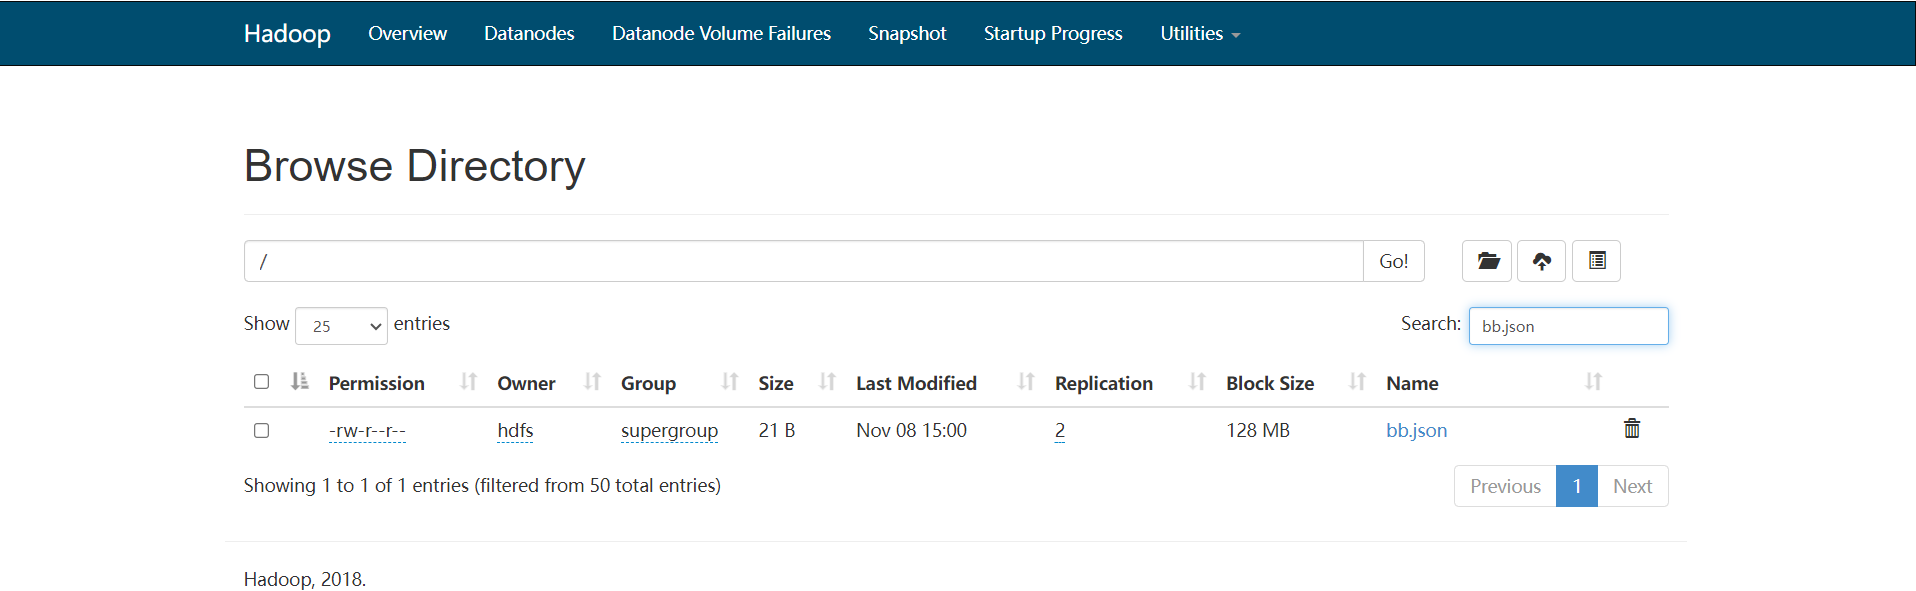Click the Previous pagination button
Image resolution: width=1916 pixels, height=591 pixels.
[x=1504, y=485]
